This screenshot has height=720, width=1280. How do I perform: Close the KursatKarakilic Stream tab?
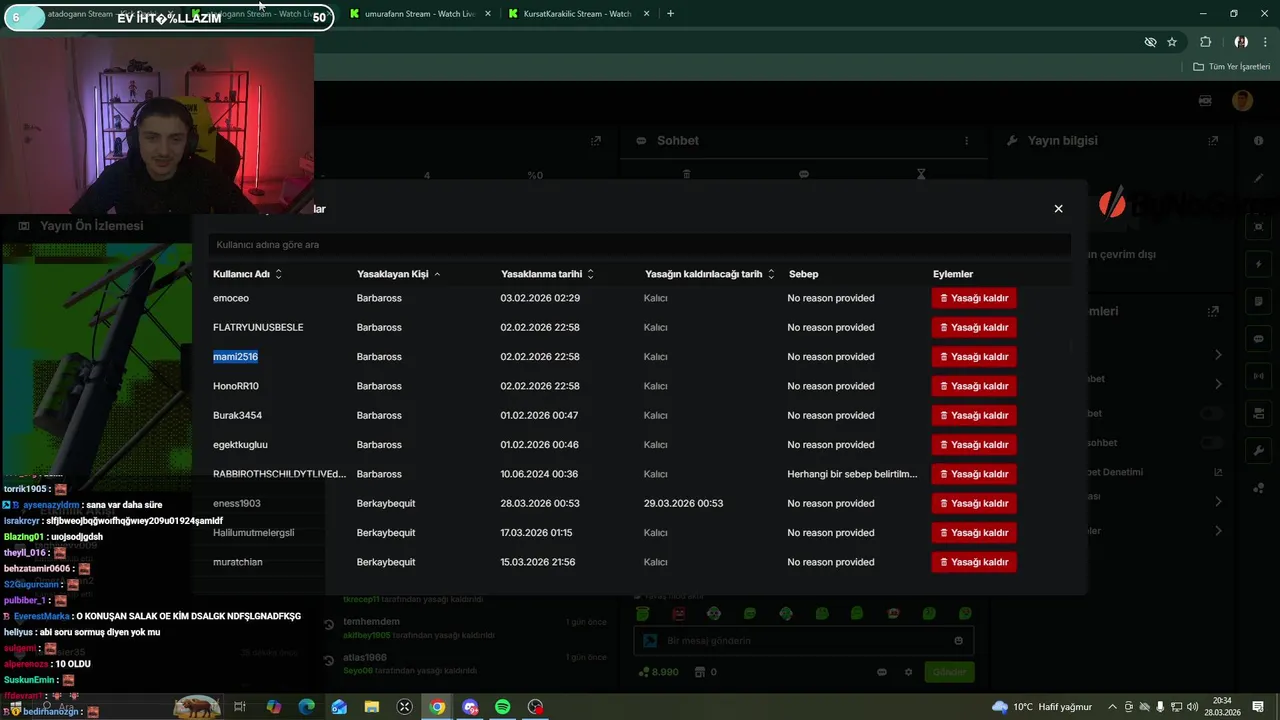(646, 14)
